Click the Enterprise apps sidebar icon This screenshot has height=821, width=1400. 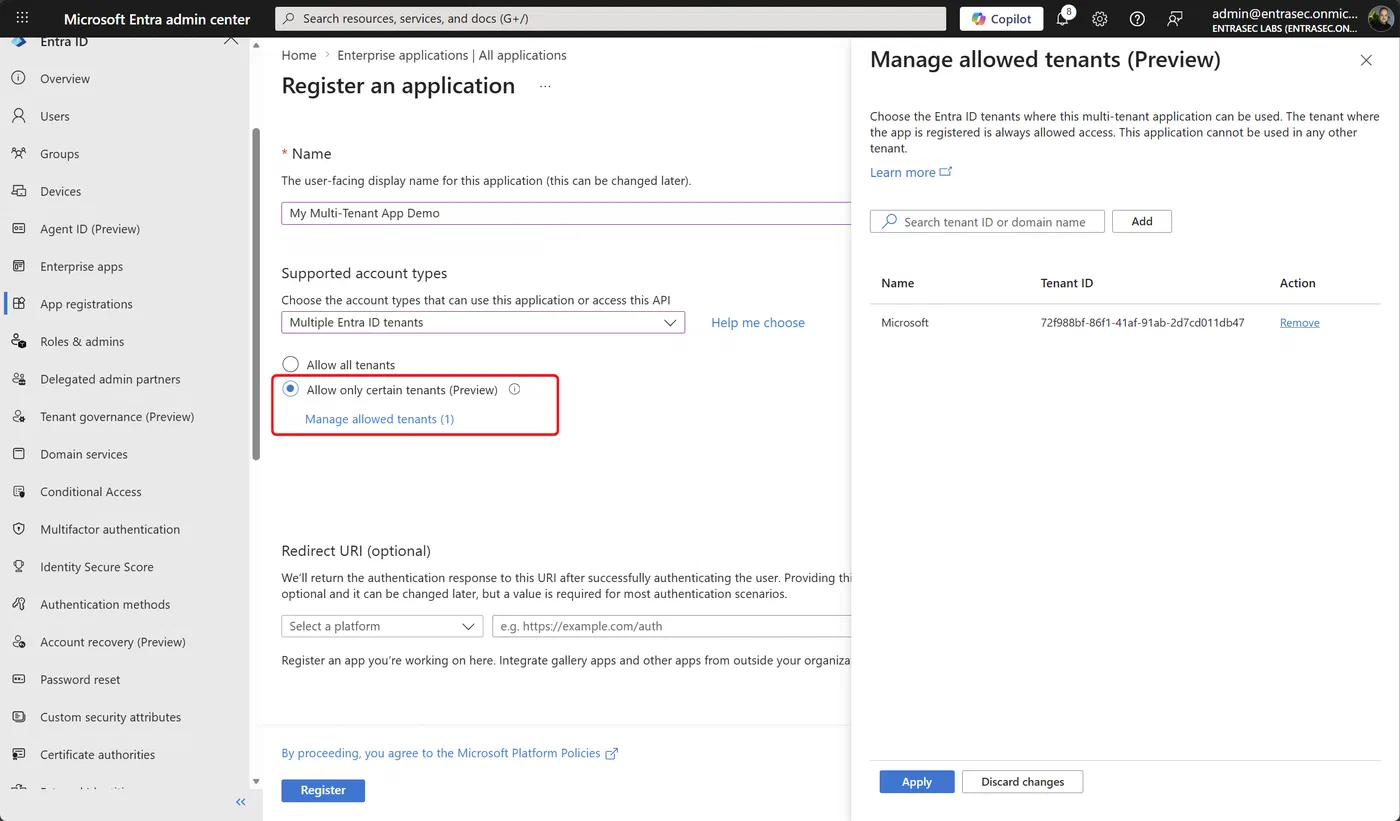(x=19, y=266)
